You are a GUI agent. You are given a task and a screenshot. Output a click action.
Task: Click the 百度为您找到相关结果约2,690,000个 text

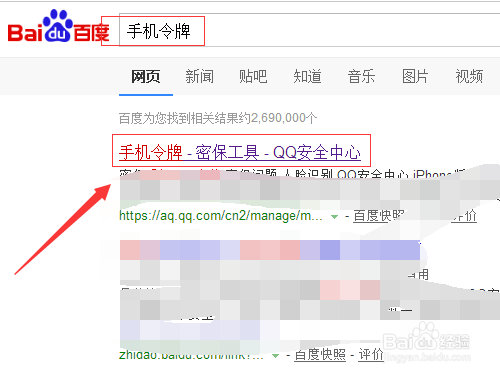218,118
